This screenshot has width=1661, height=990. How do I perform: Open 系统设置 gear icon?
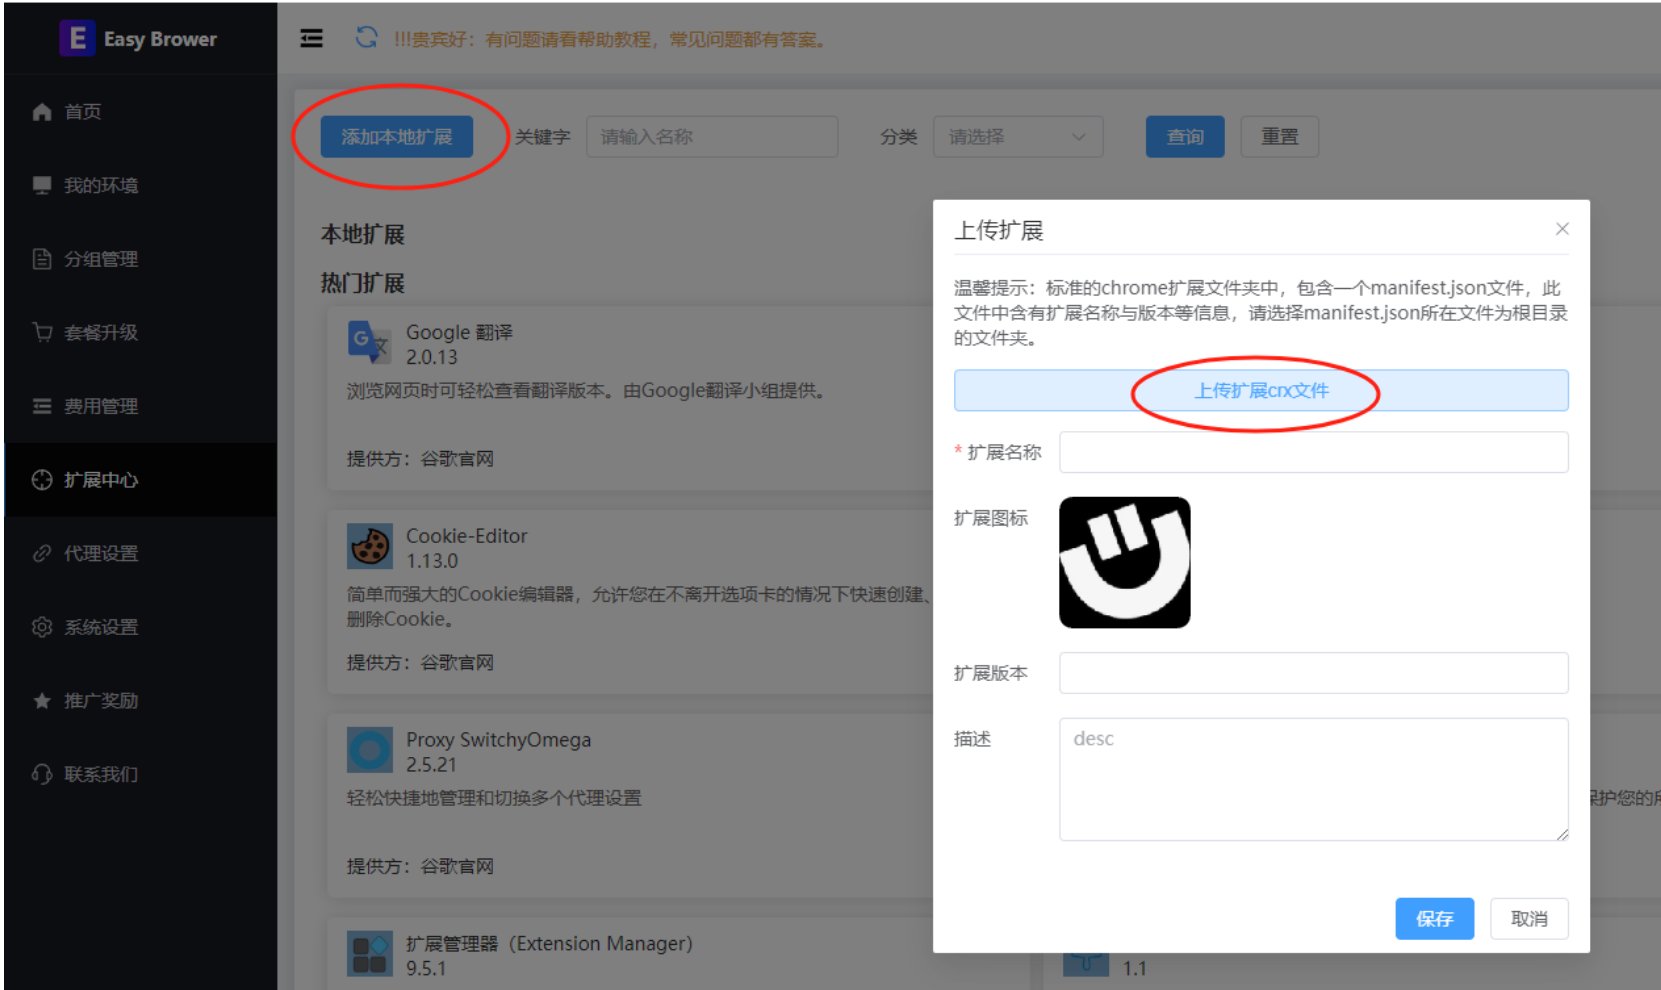tap(42, 627)
